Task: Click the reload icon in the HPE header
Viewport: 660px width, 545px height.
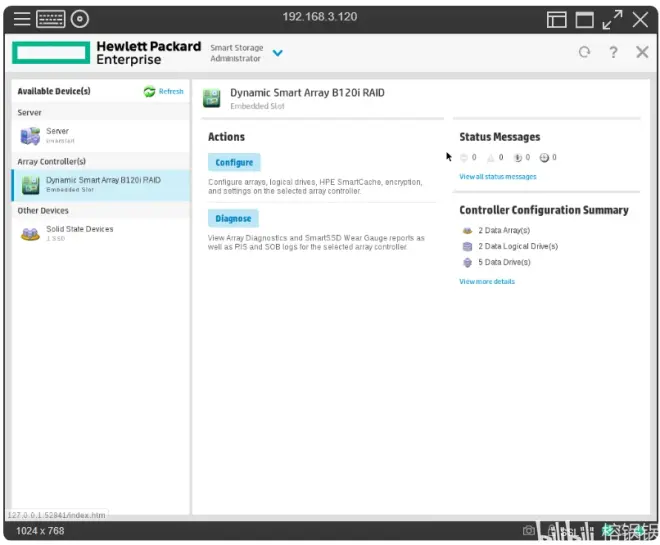Action: [x=584, y=52]
